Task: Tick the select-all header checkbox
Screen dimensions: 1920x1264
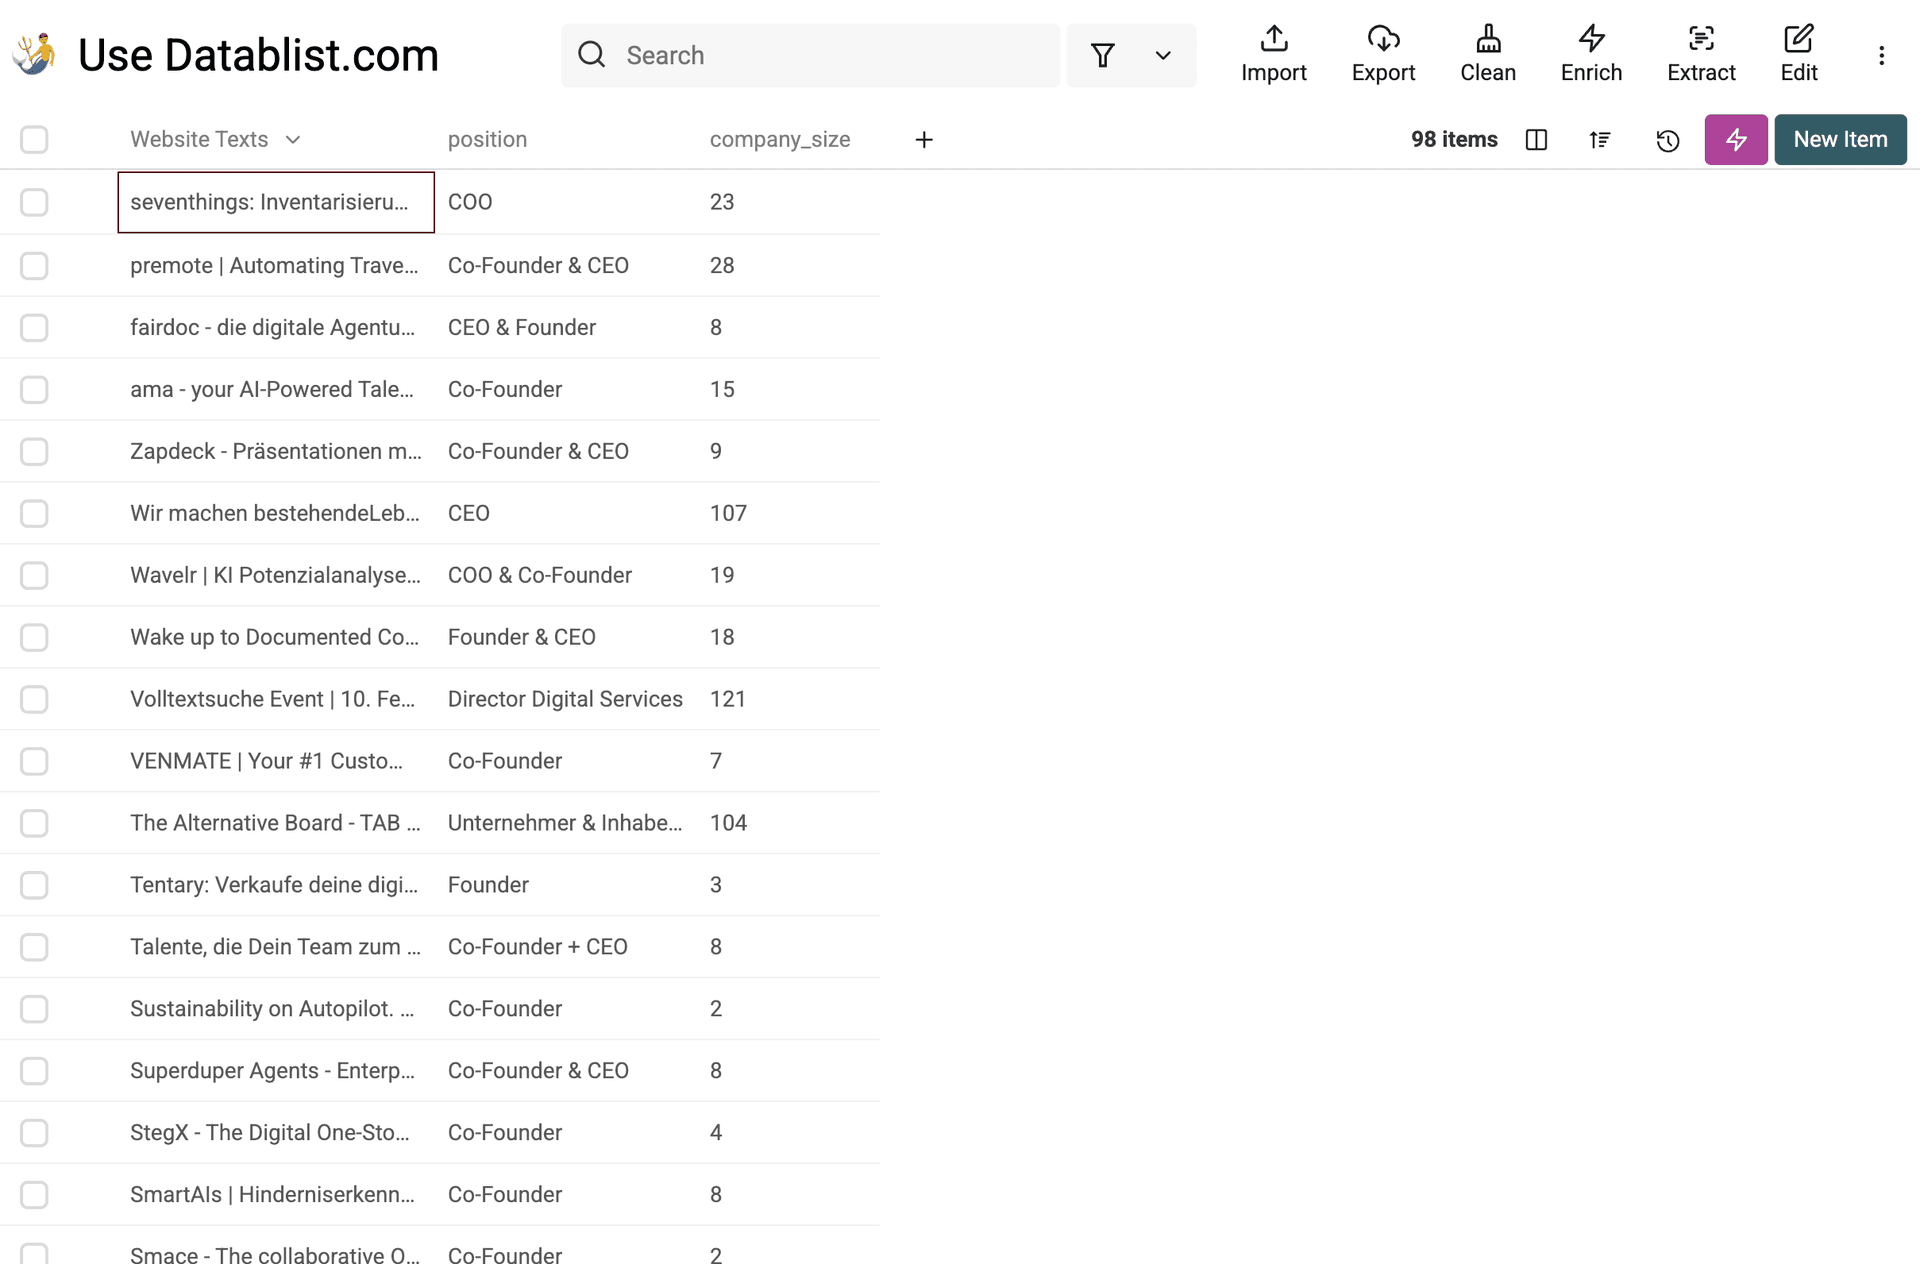Action: [x=34, y=140]
